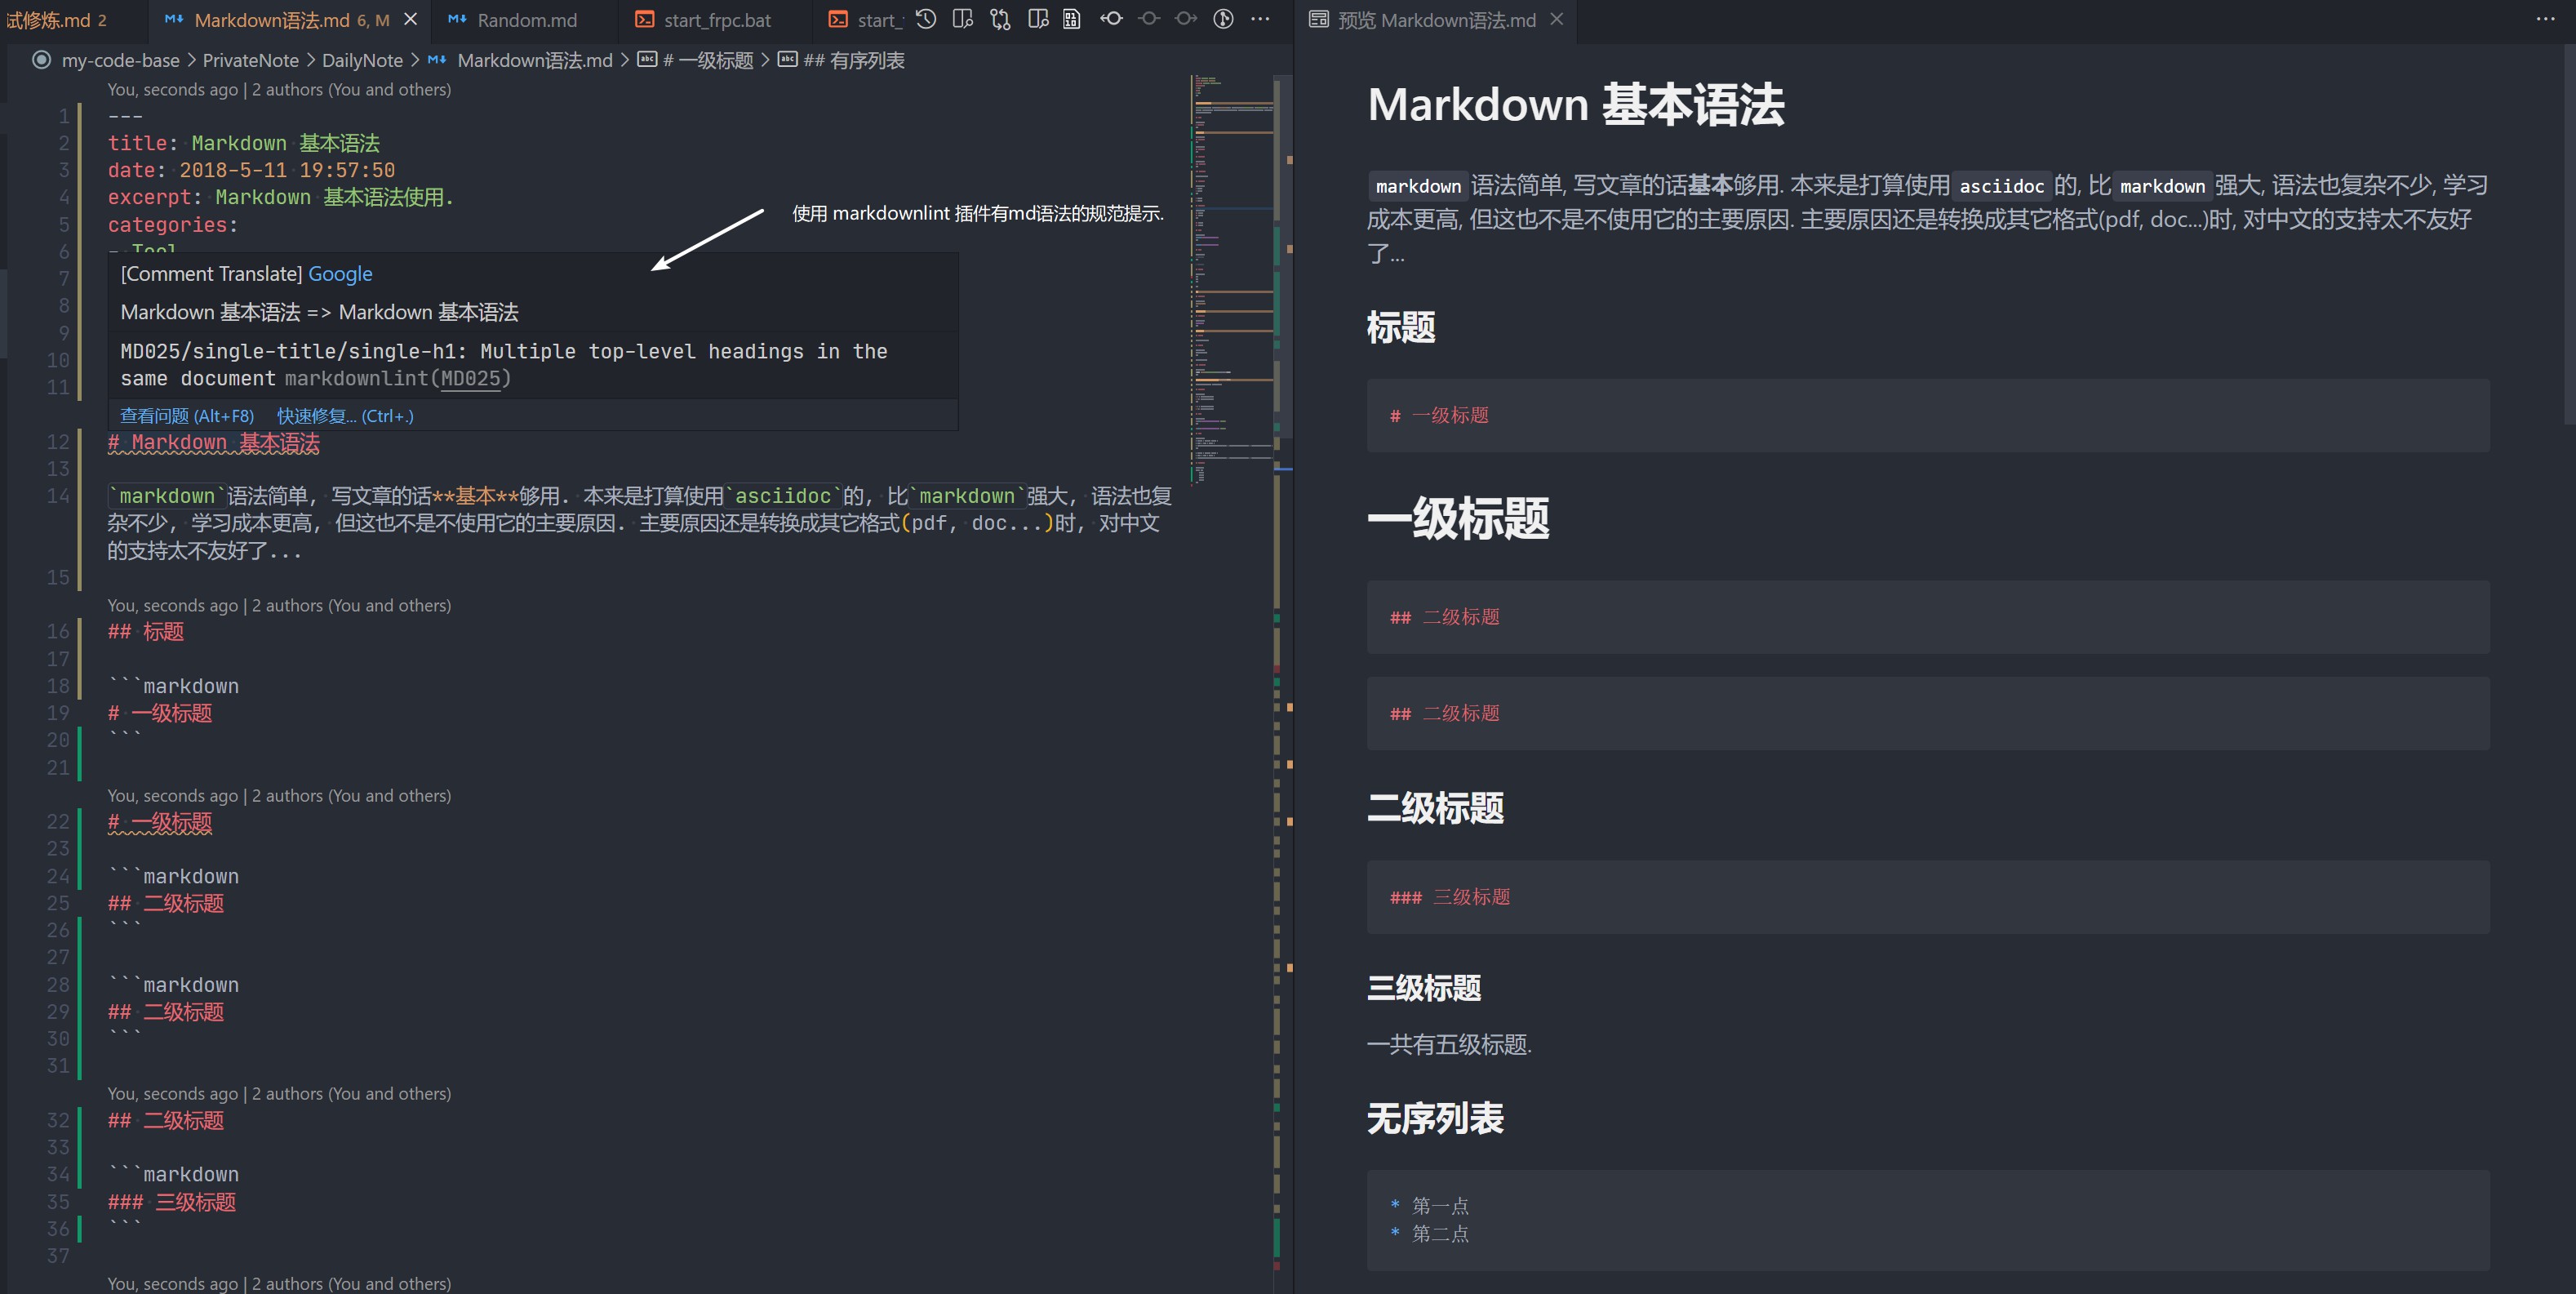The image size is (2576, 1294).
Task: Click '一共有五级标题.' text in preview
Action: 1449,1045
